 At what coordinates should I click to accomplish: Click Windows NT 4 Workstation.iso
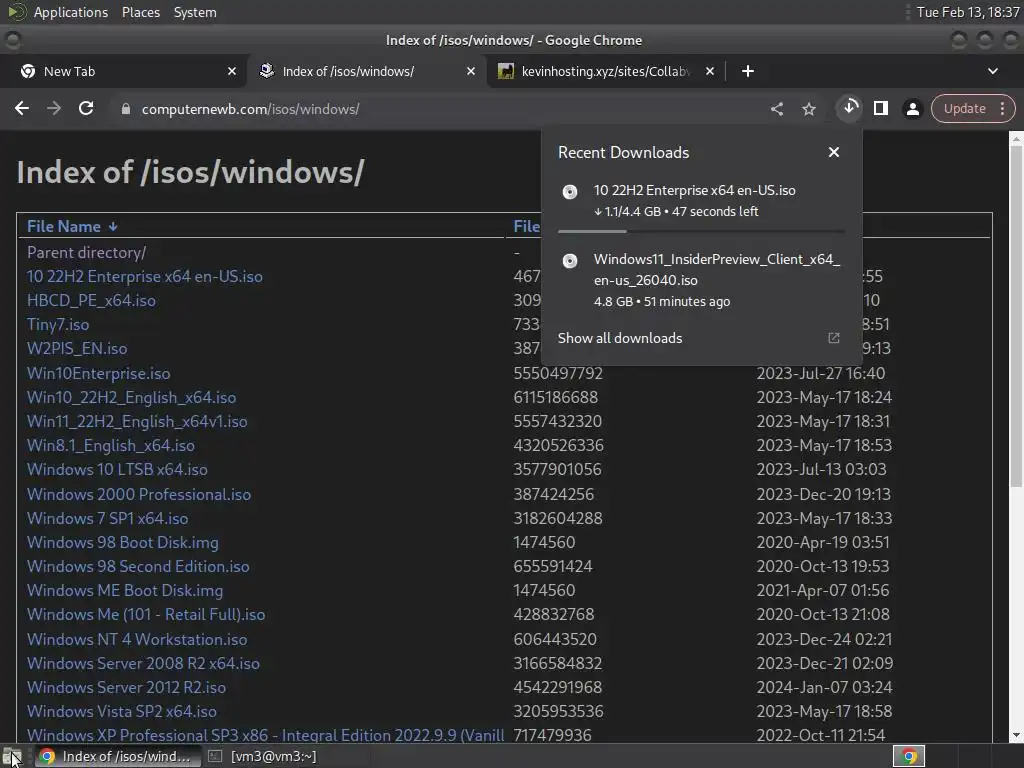136,639
